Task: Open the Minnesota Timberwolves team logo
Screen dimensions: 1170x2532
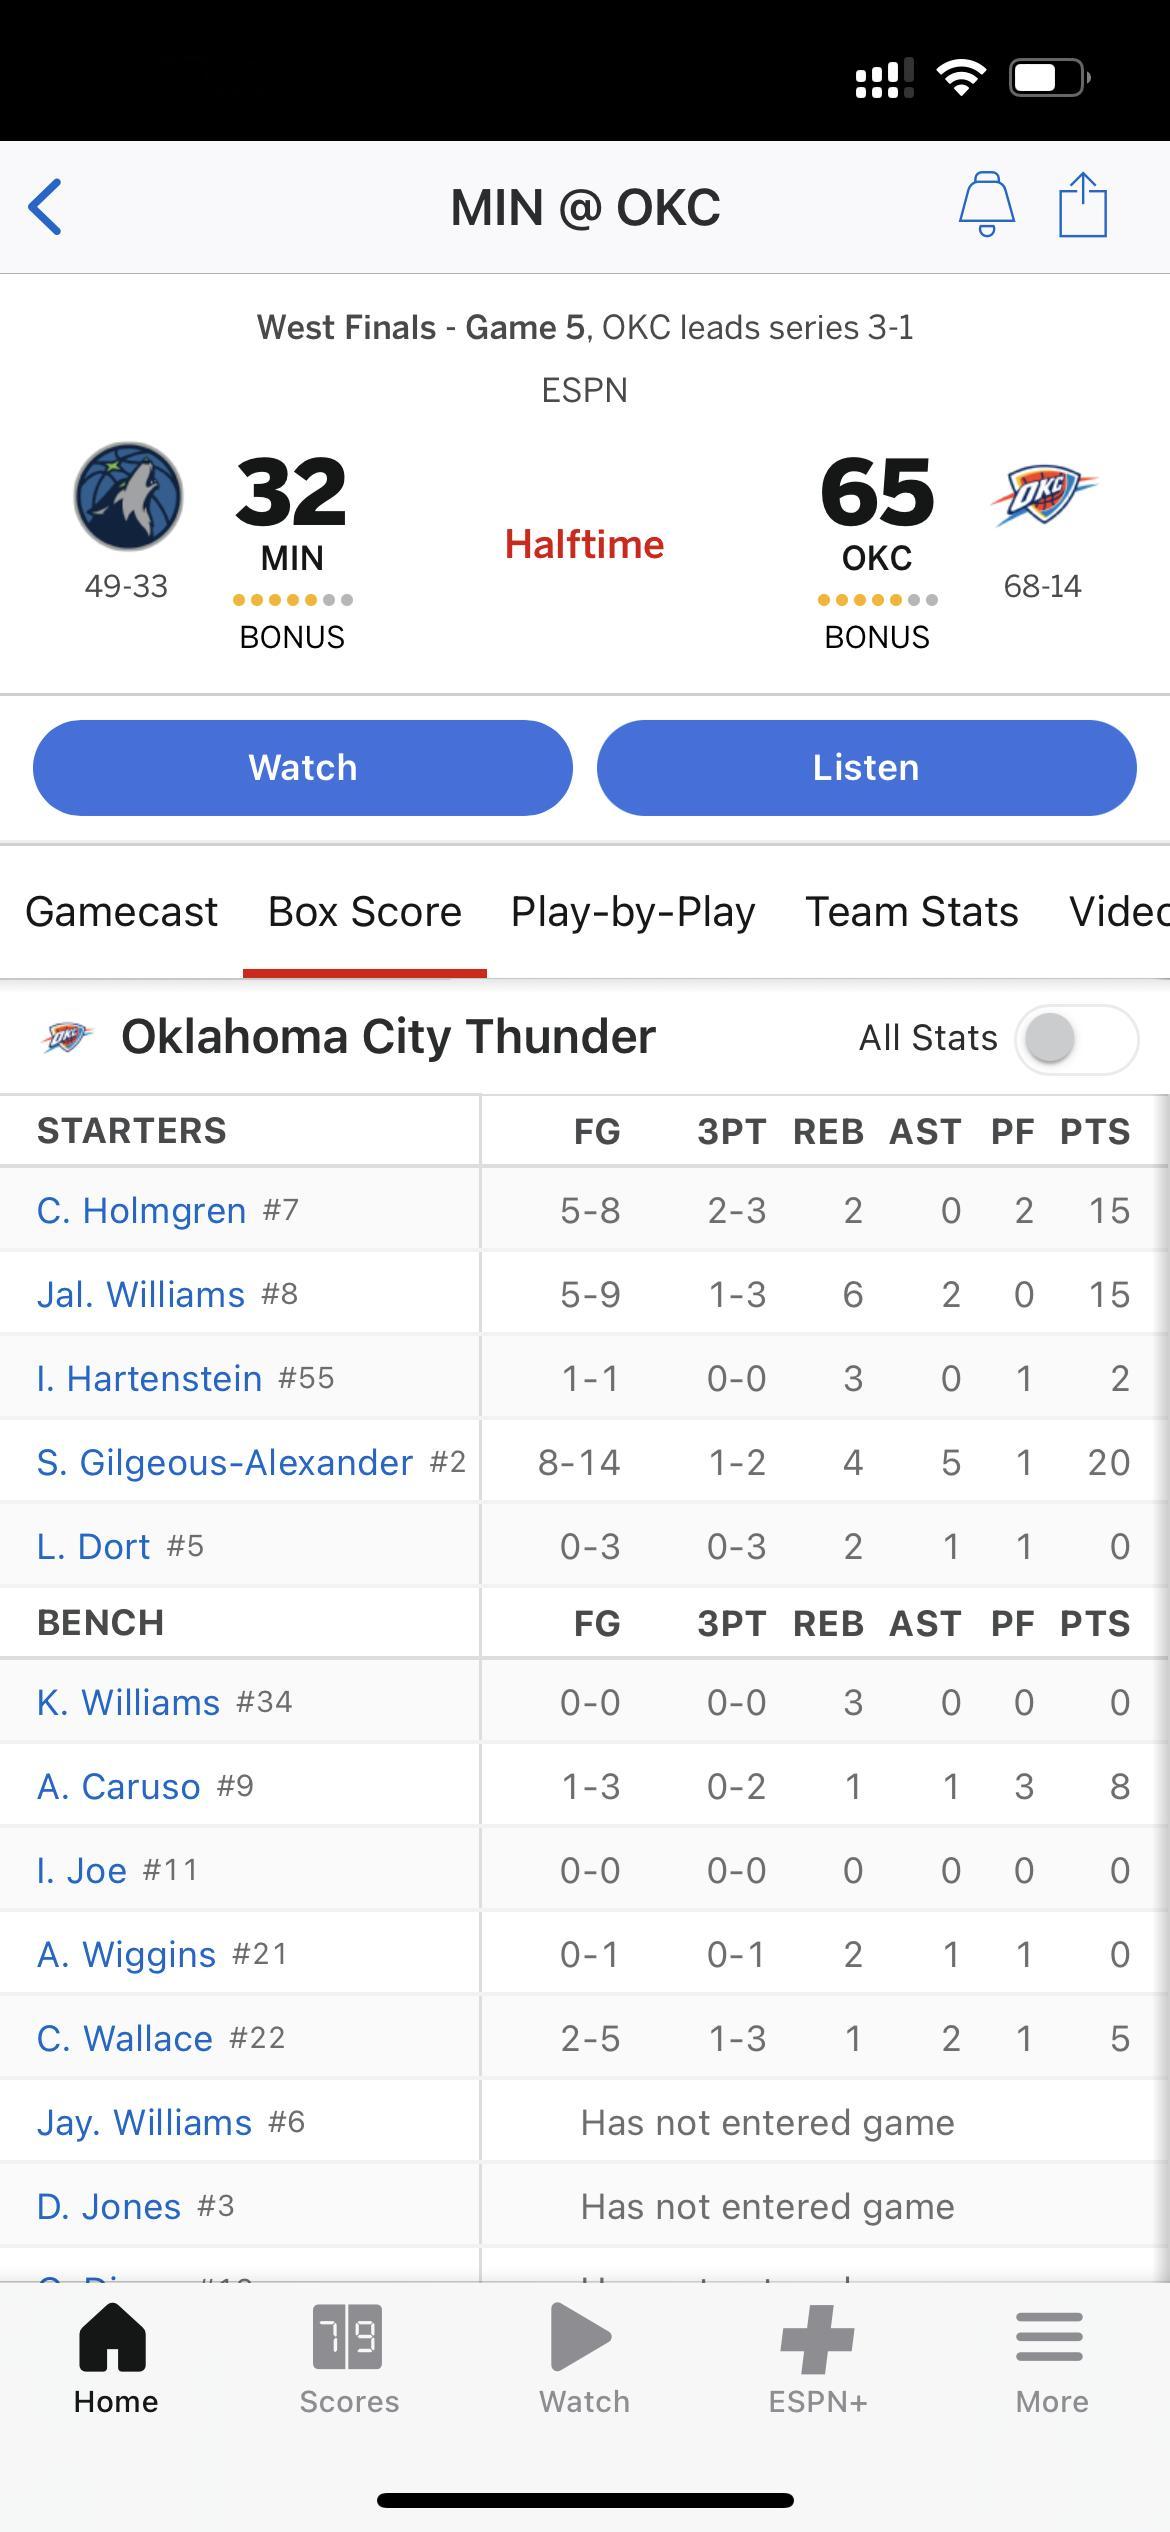Action: coord(128,496)
